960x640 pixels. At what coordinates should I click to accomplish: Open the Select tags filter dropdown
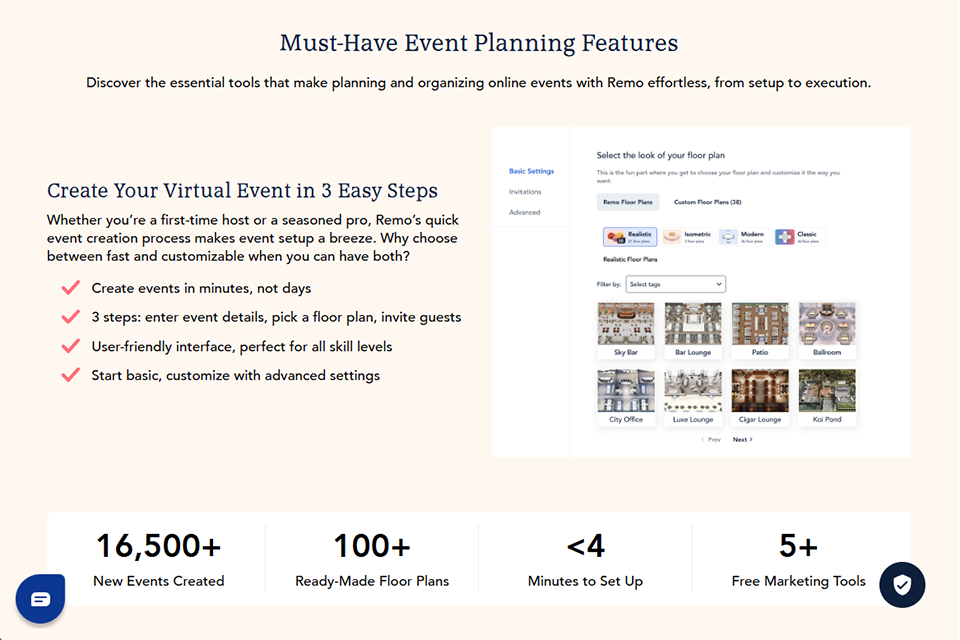point(675,284)
